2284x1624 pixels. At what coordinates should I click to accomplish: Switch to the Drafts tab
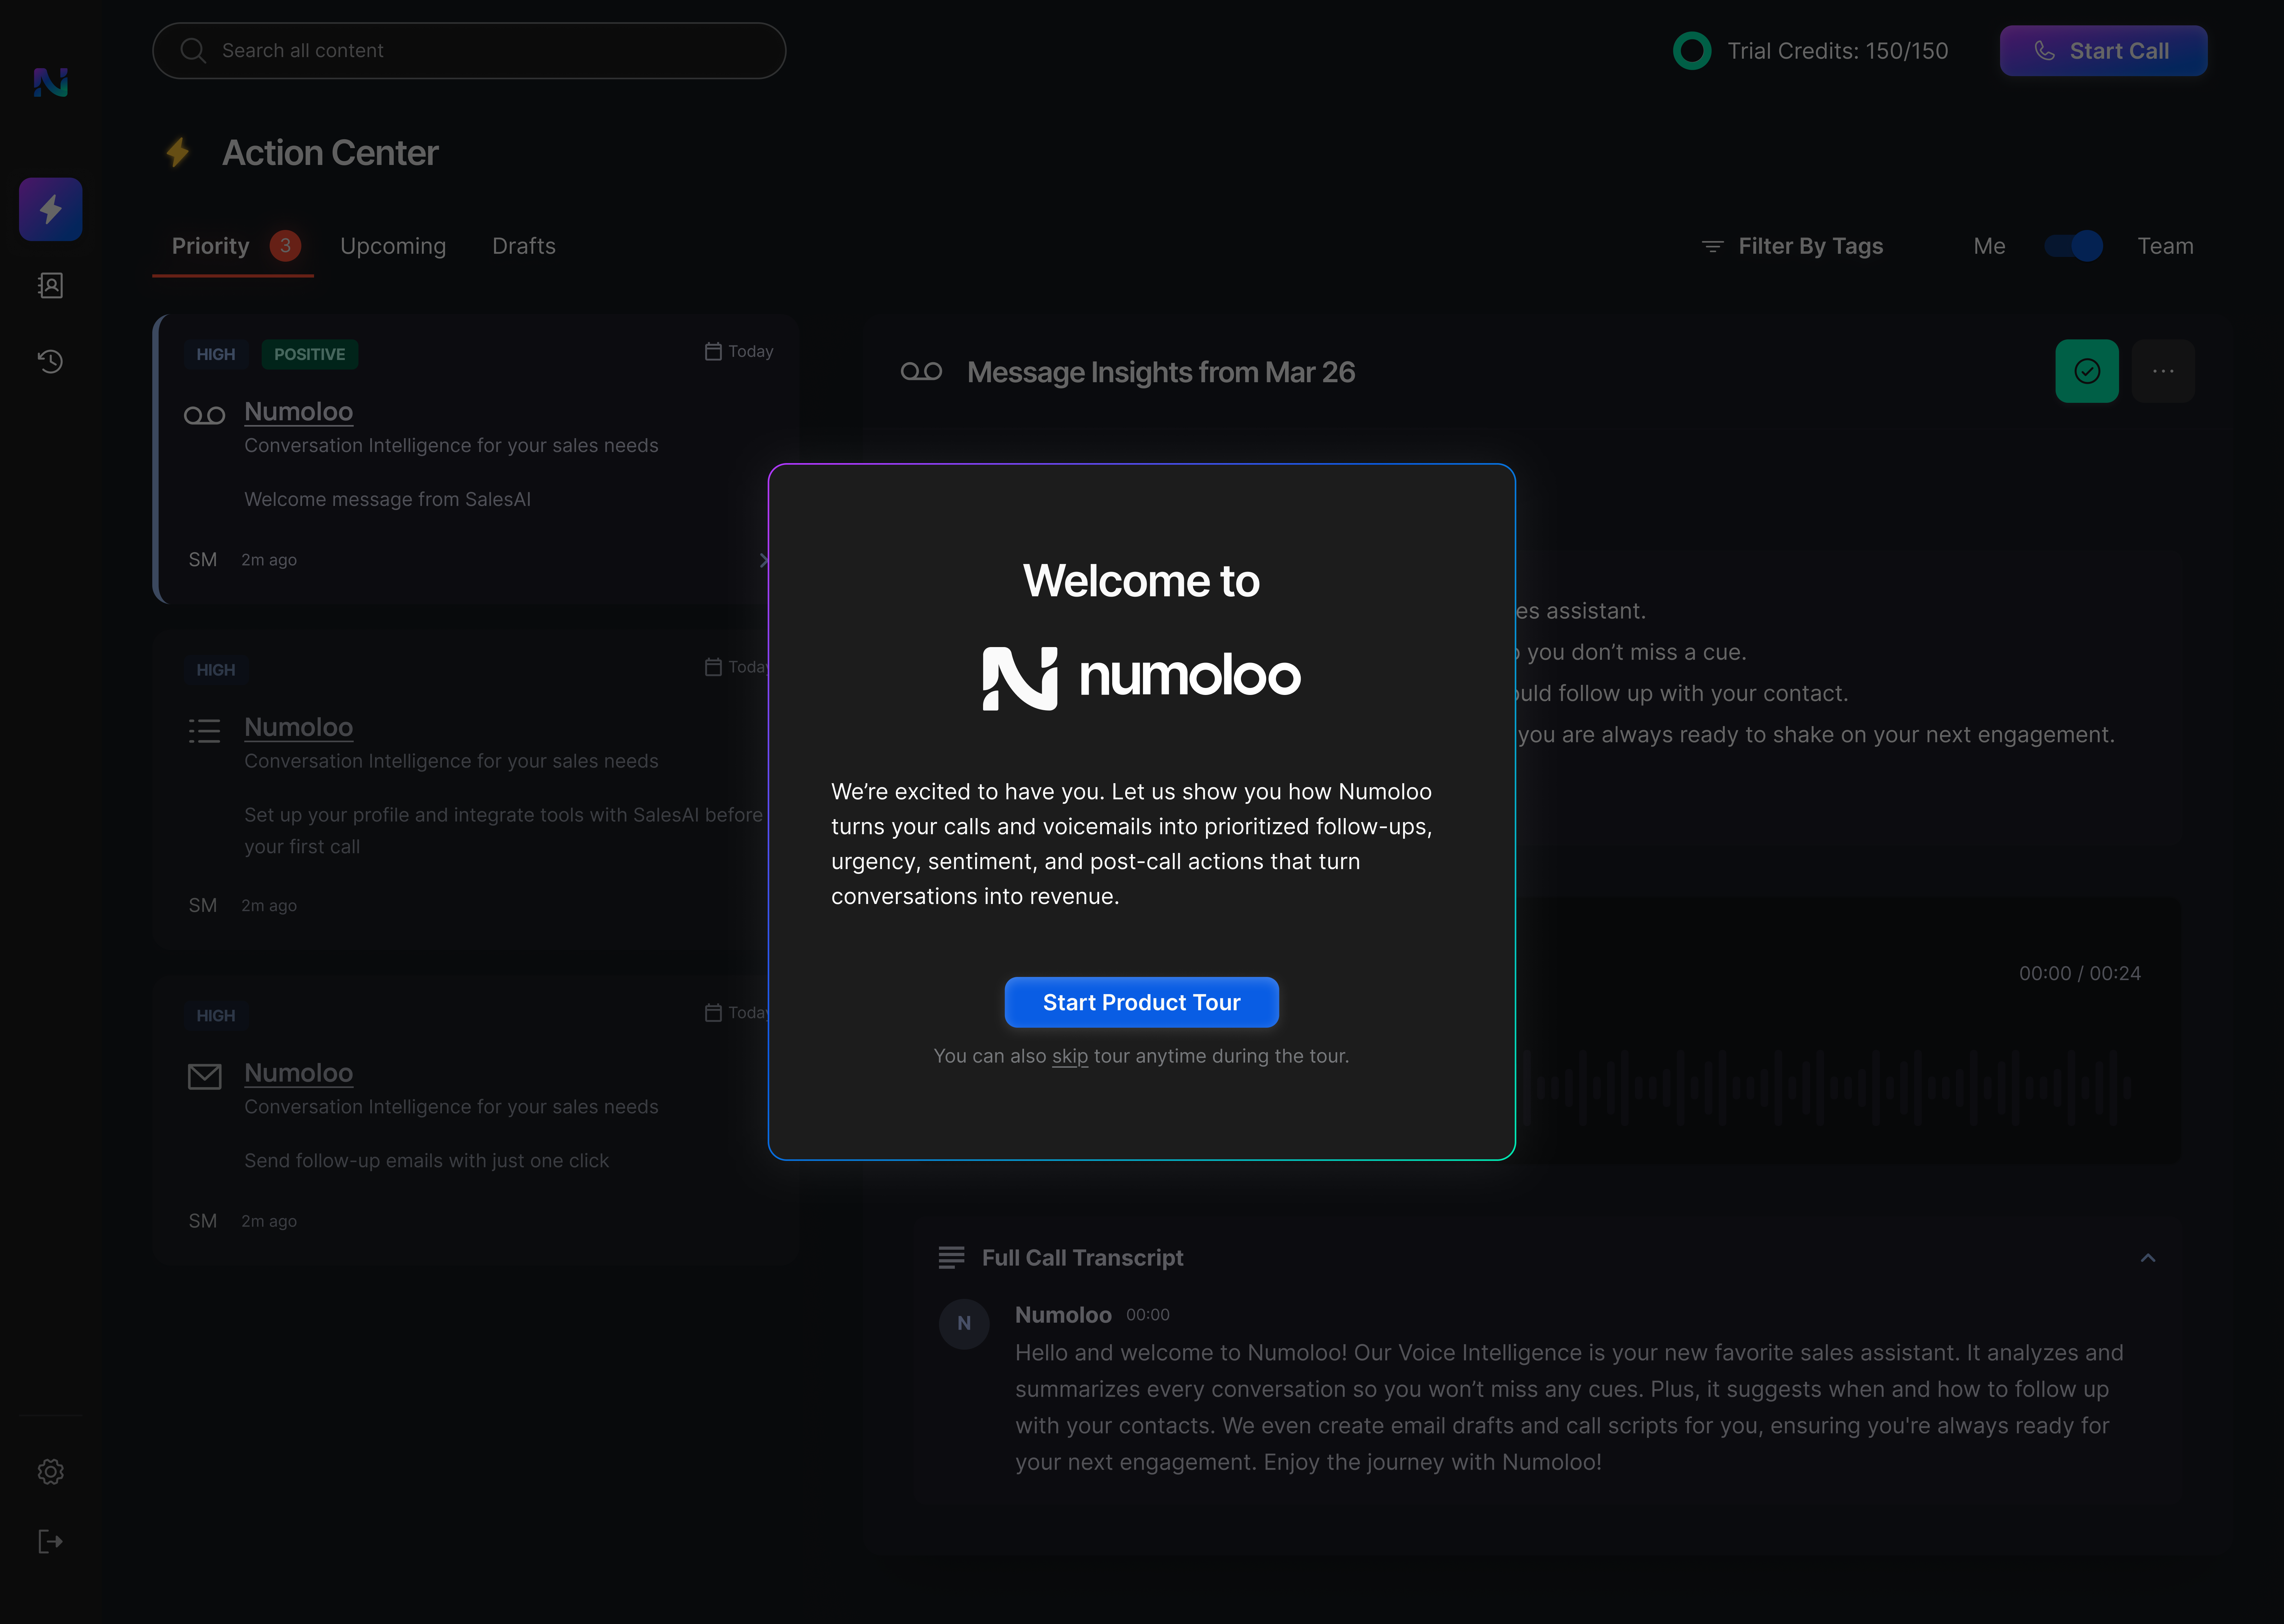(x=524, y=246)
